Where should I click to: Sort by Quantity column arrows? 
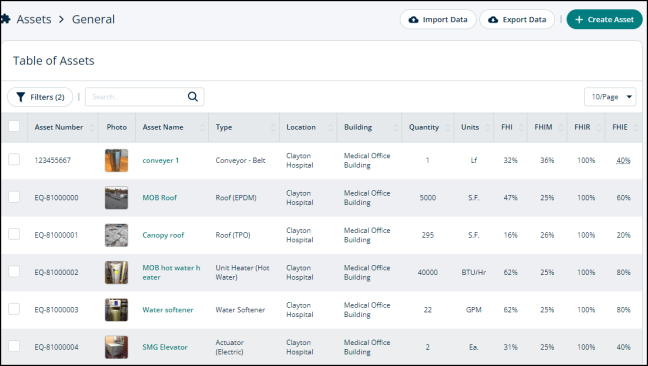coord(448,128)
